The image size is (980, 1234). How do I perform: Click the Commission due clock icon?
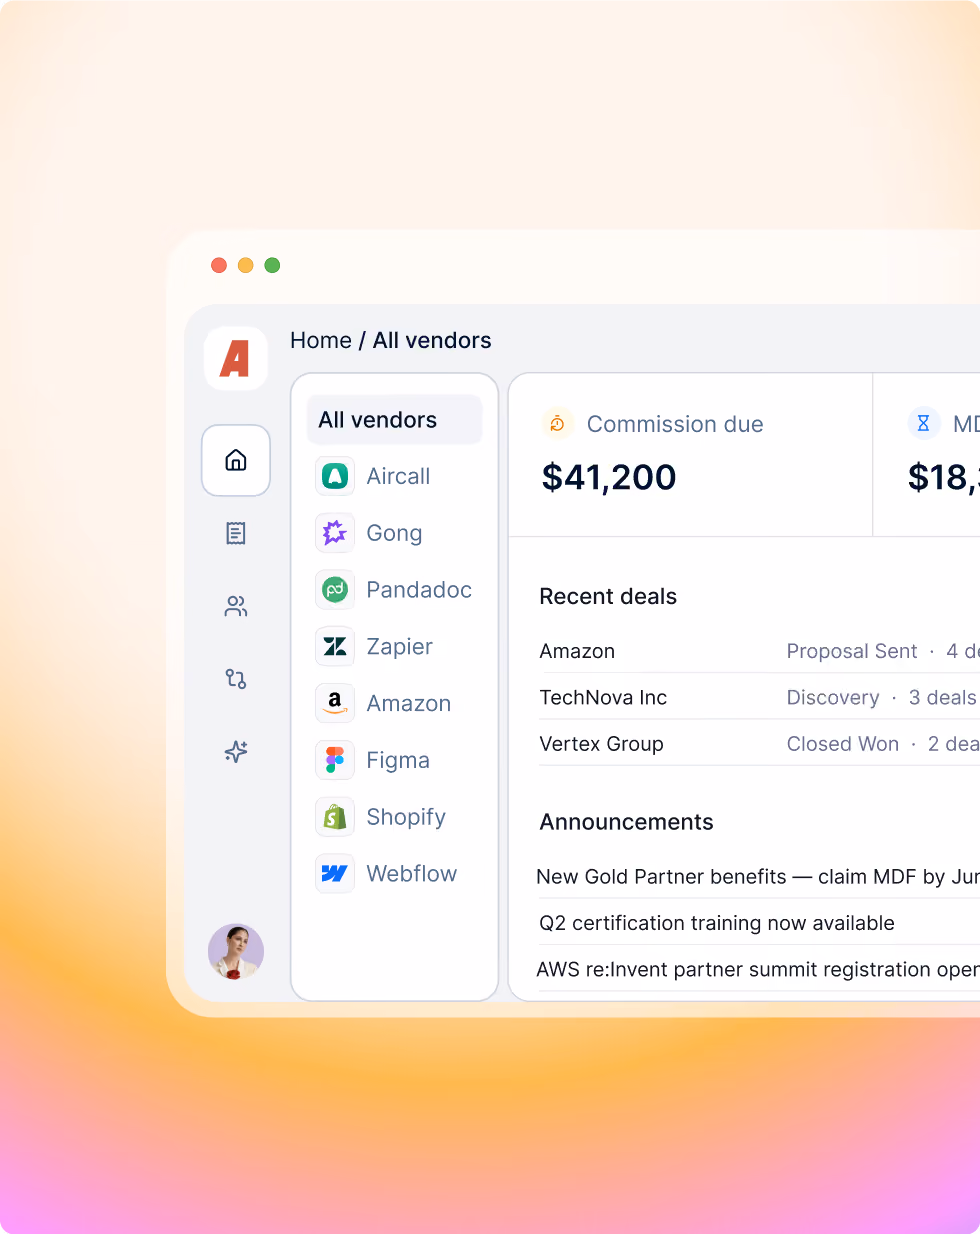pos(557,424)
